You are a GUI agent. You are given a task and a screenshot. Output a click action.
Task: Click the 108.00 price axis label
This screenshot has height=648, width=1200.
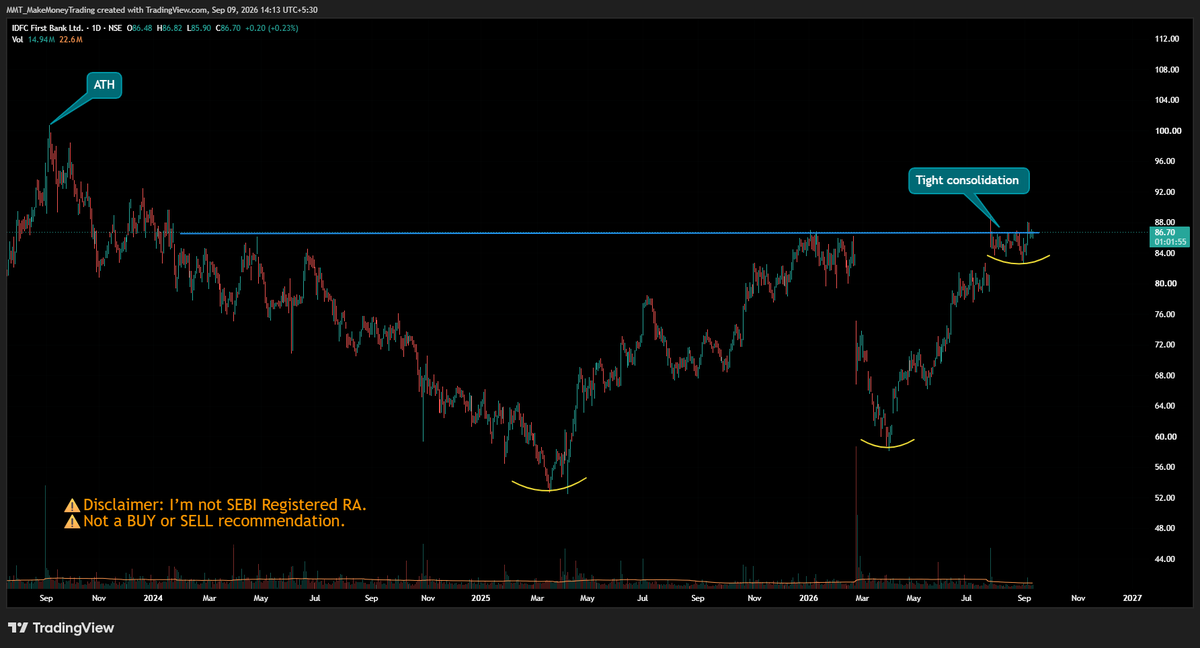pyautogui.click(x=1169, y=70)
